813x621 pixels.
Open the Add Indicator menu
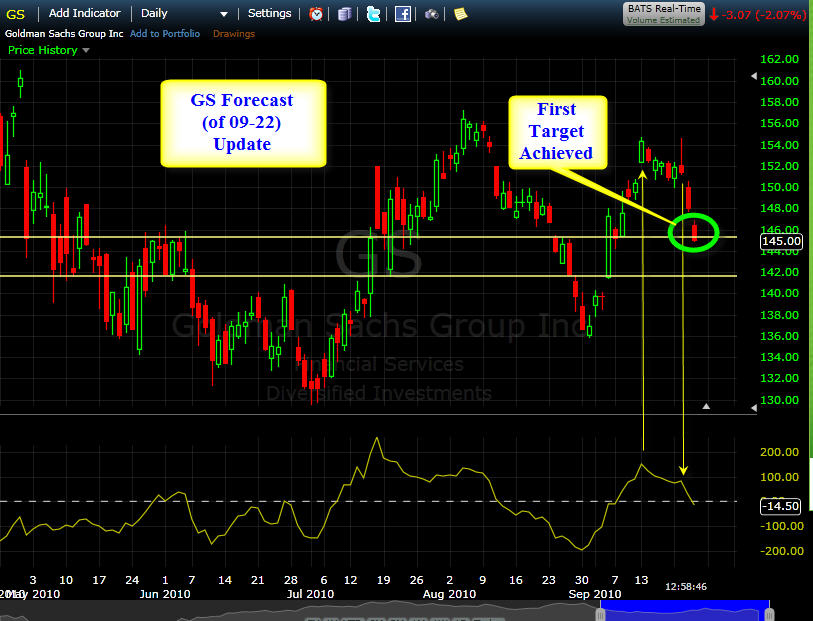(x=85, y=13)
